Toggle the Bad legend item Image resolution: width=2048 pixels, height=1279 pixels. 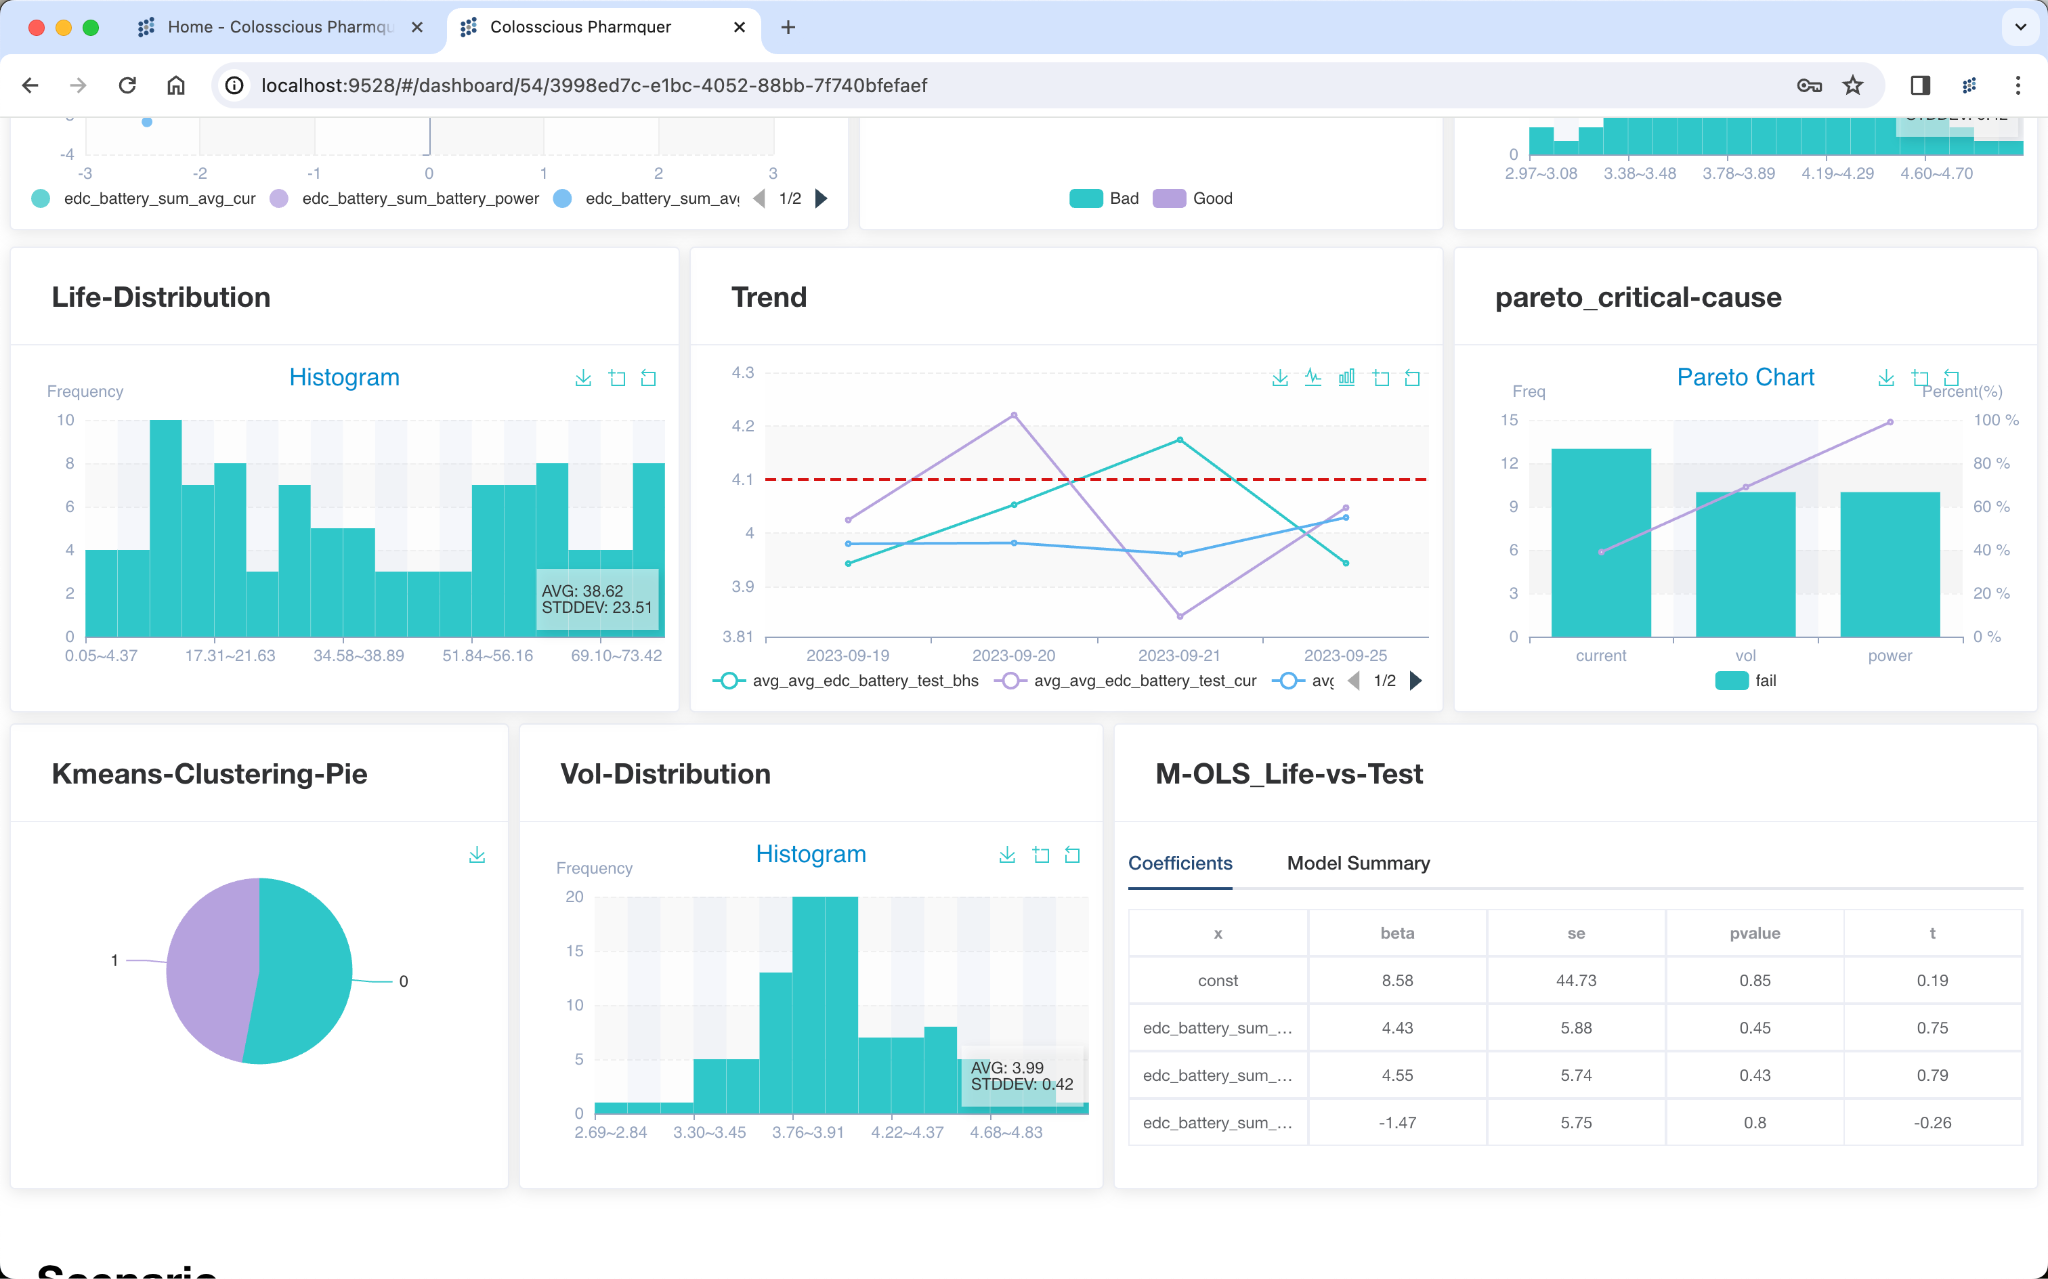pyautogui.click(x=1104, y=198)
